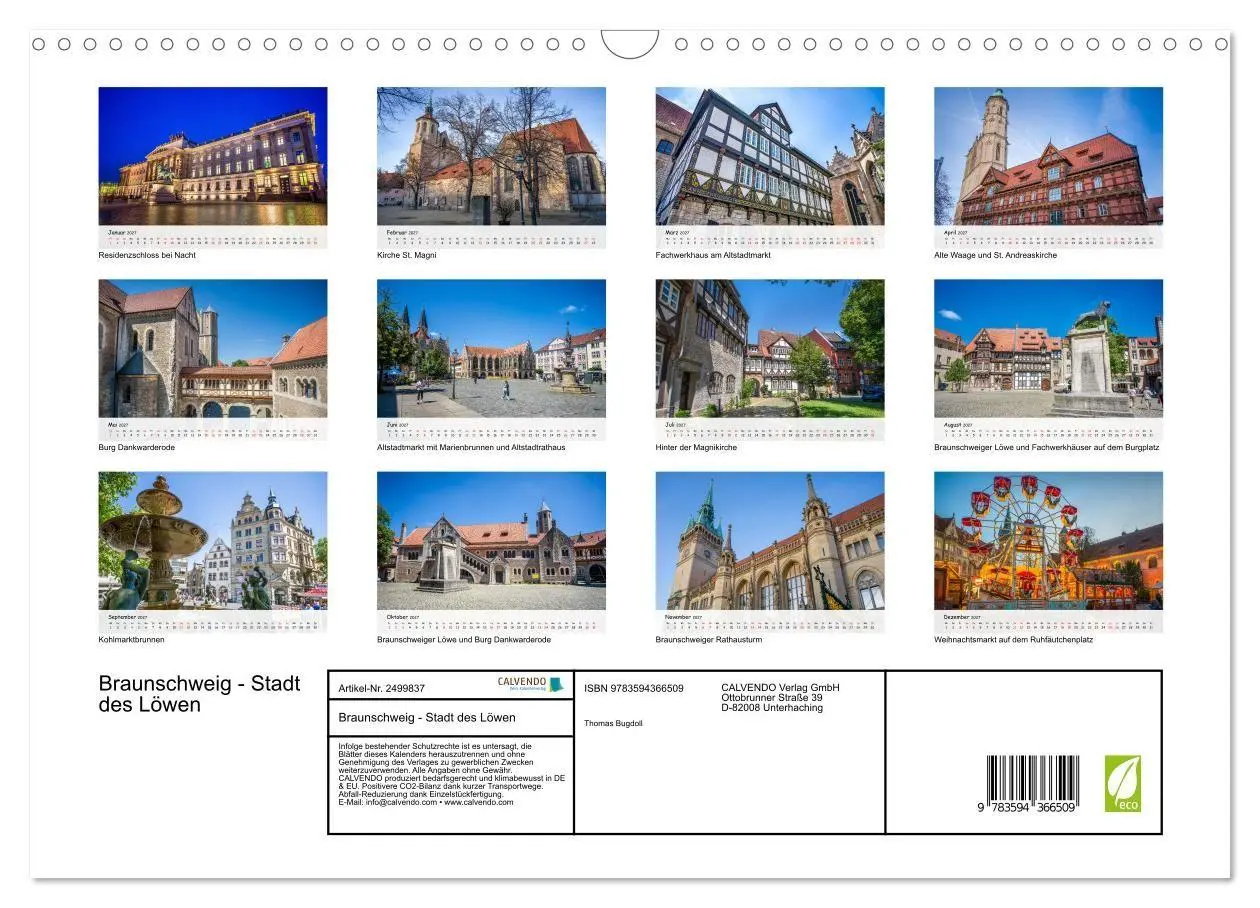Open the Hinter der Magnikirche July photo
The height and width of the screenshot is (908, 1260).
[770, 348]
